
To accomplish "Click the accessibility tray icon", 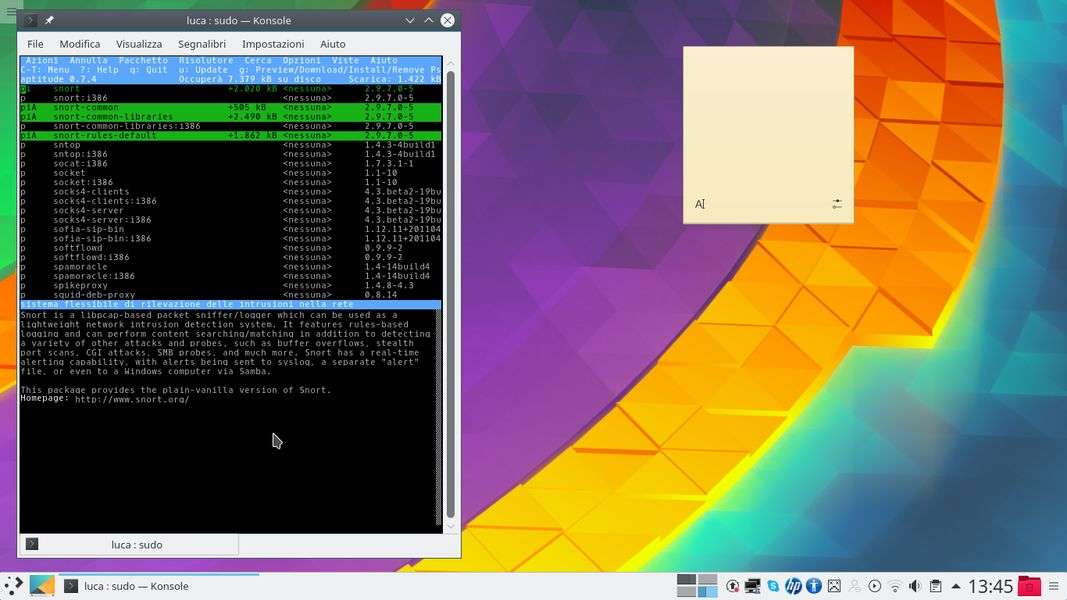I will pyautogui.click(x=814, y=586).
